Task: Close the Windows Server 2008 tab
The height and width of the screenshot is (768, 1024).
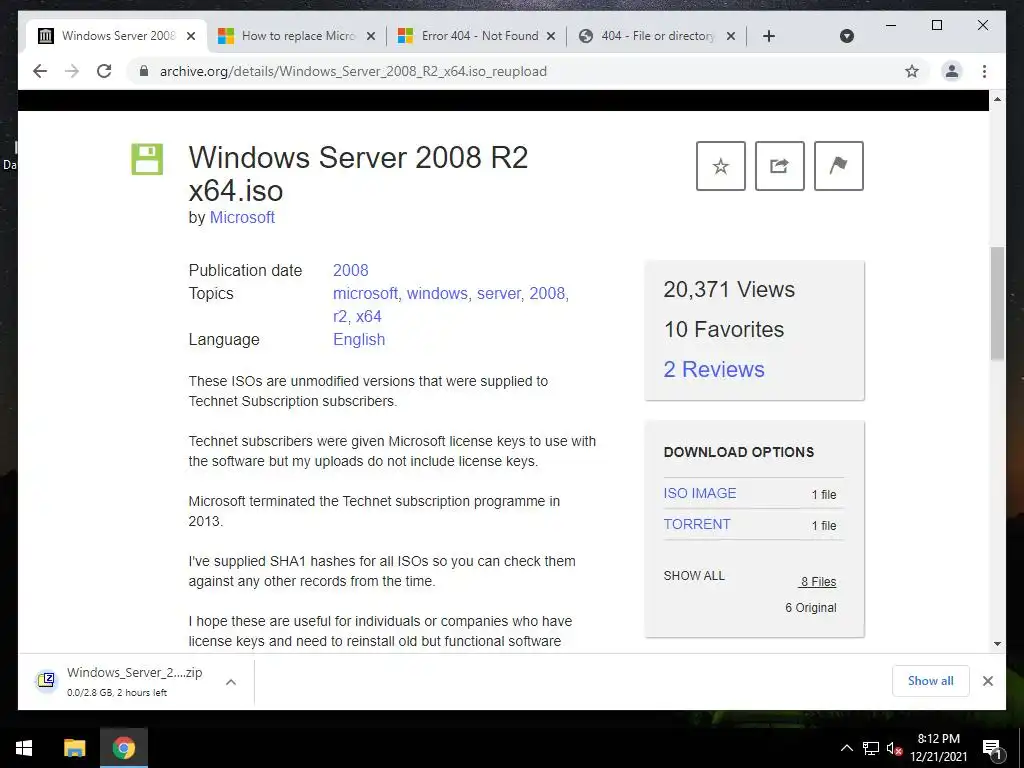Action: (x=191, y=36)
